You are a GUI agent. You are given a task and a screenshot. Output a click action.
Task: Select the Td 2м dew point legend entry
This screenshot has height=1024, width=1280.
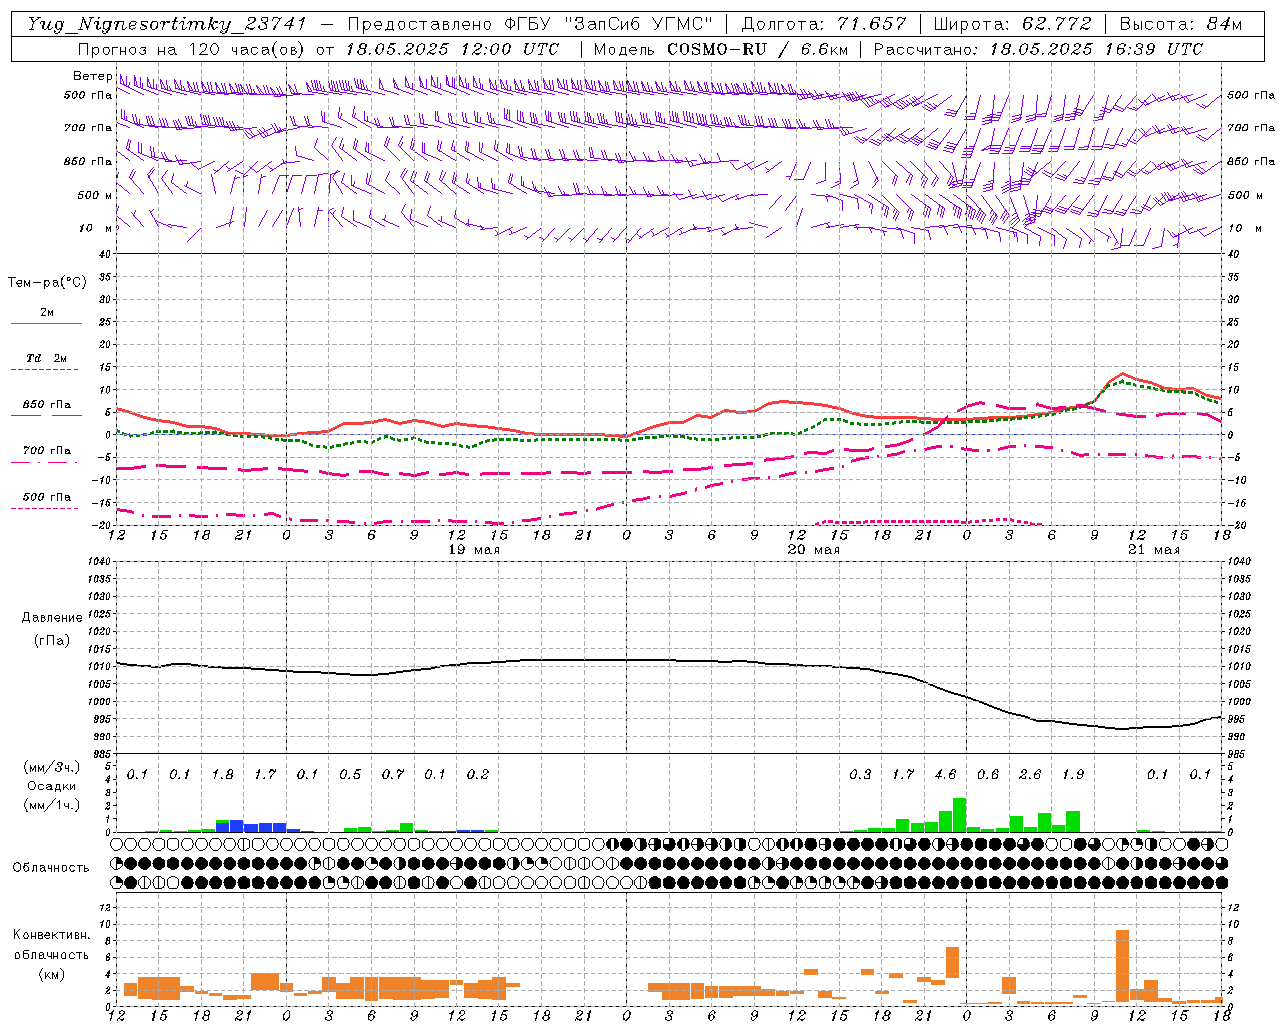(x=47, y=357)
